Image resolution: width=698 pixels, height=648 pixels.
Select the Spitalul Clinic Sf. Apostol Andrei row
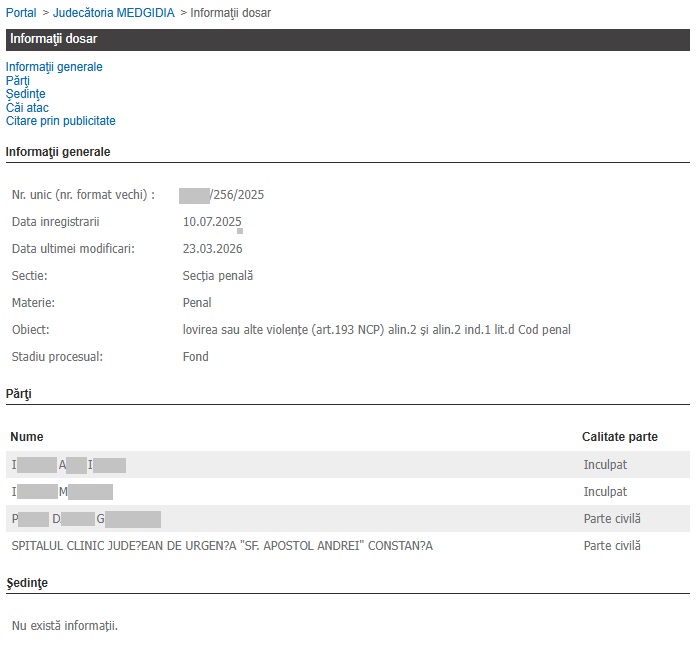tap(222, 546)
